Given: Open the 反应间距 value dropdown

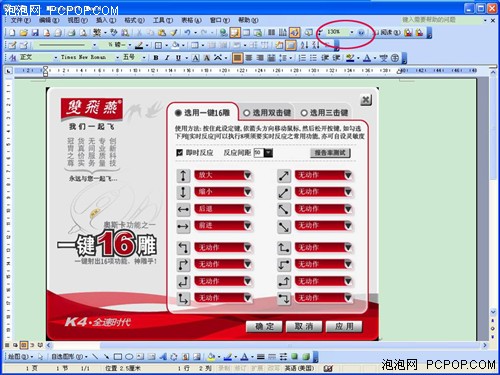Looking at the screenshot, I should coord(268,153).
